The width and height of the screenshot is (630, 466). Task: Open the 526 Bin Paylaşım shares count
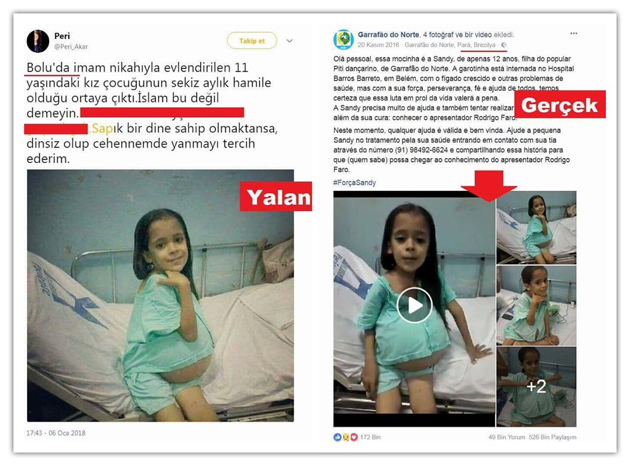tap(552, 437)
